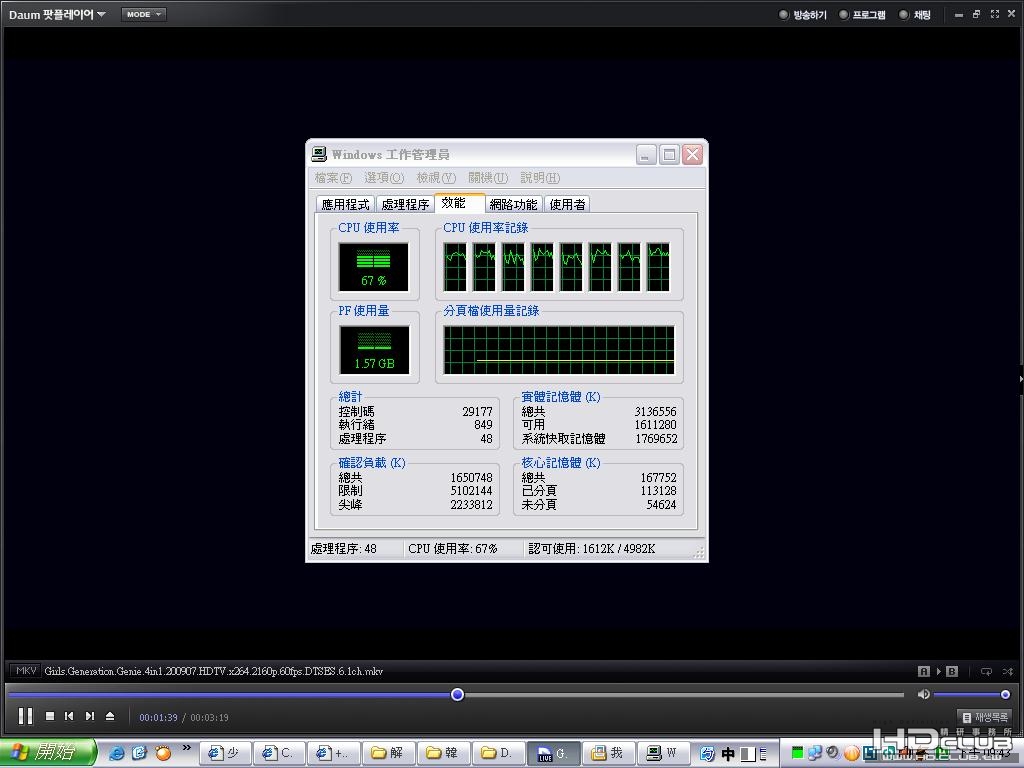Skip to the next track
The width and height of the screenshot is (1024, 768).
90,716
